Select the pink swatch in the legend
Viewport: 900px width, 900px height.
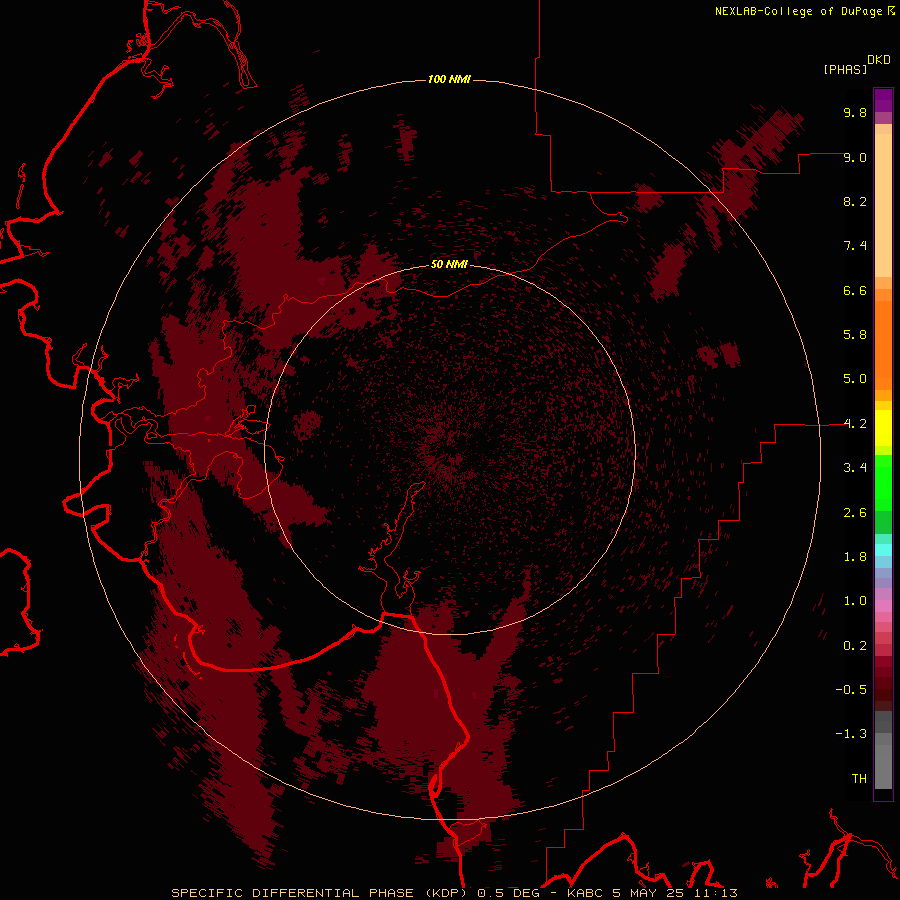(x=883, y=606)
